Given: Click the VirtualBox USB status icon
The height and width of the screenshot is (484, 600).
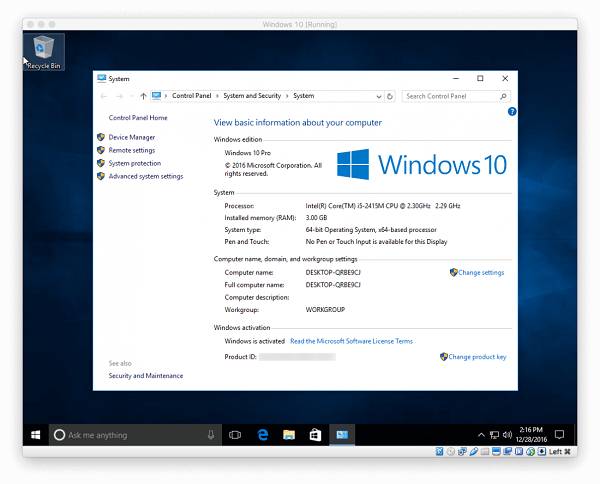Looking at the screenshot, I should [x=474, y=451].
